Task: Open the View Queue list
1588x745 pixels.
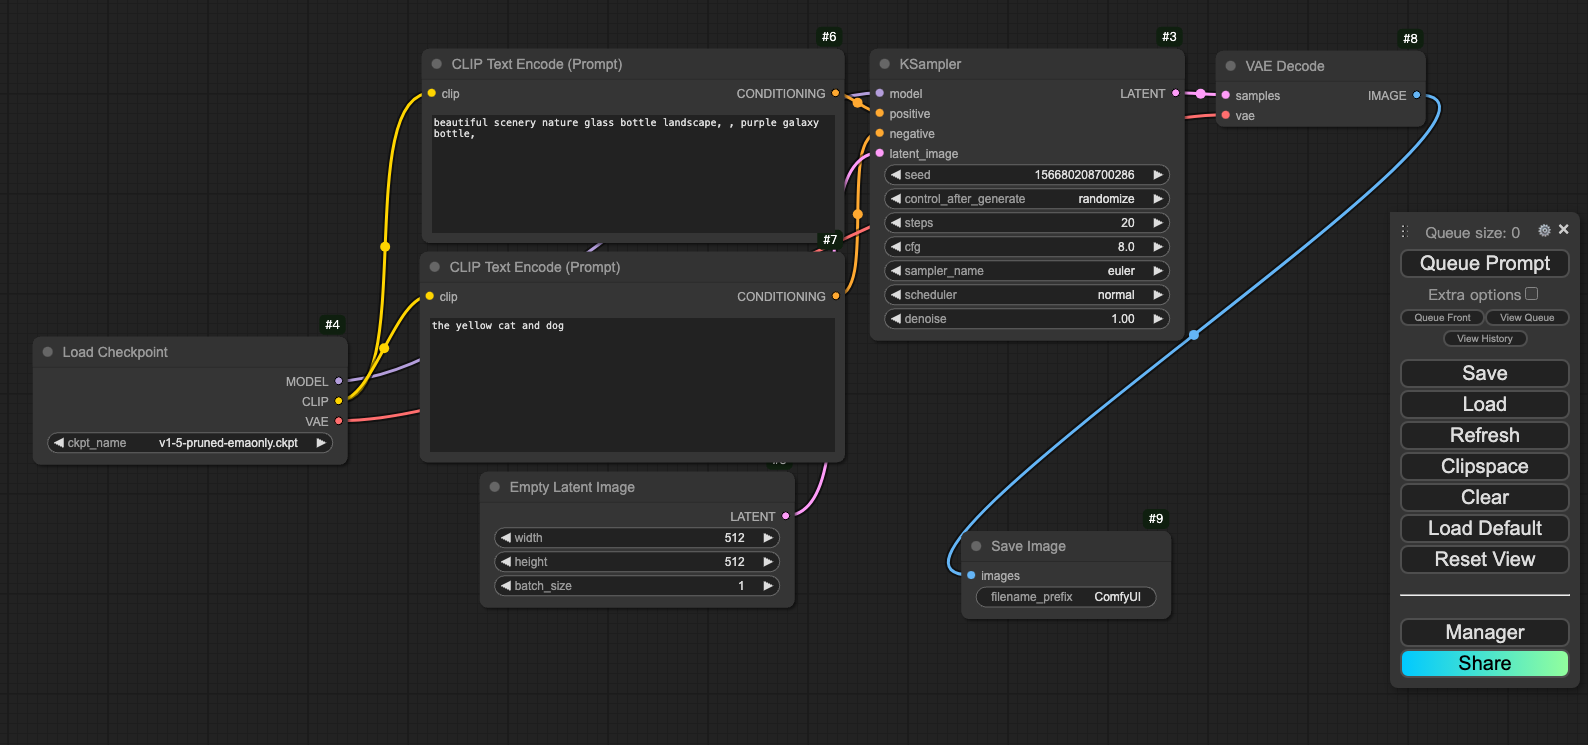Action: click(1526, 318)
